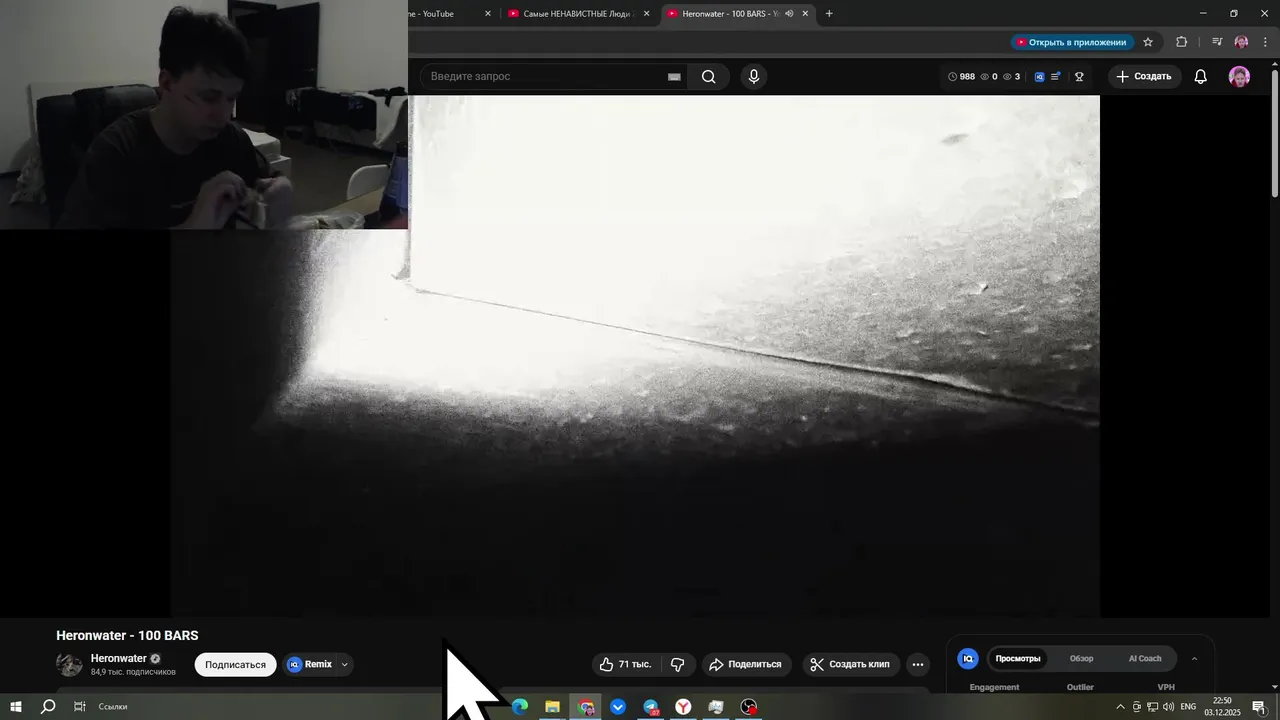Viewport: 1280px width, 720px height.
Task: Close the Самые НЕНАВИСТНЫЕ Люди tab
Action: pyautogui.click(x=646, y=14)
